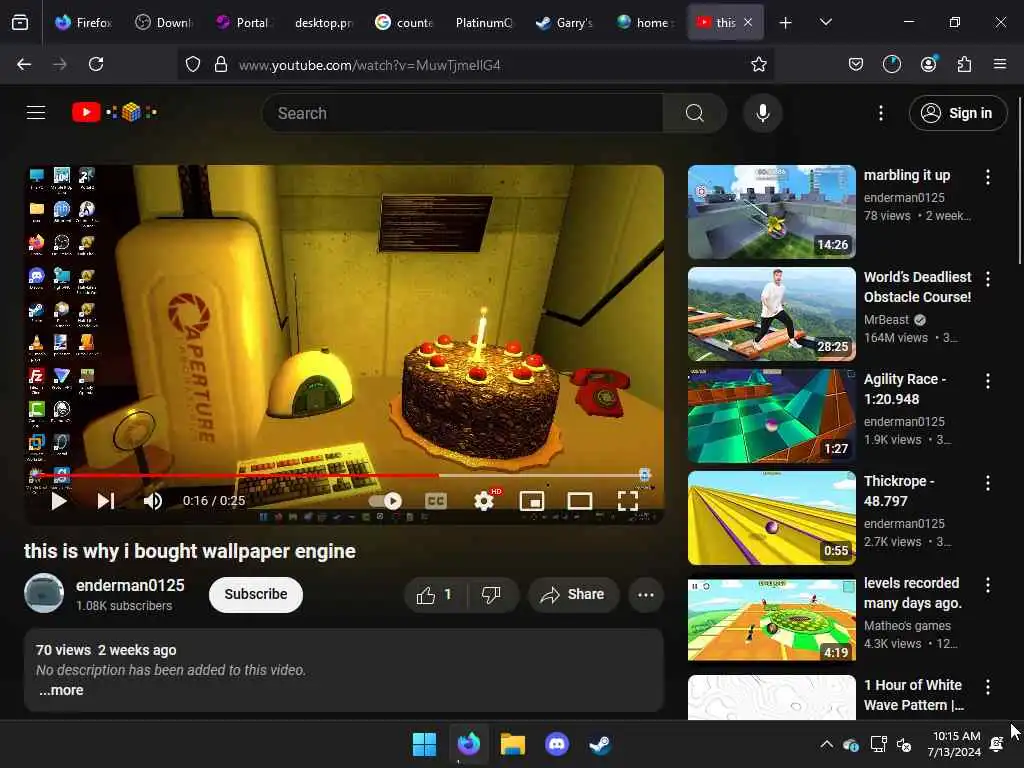1024x768 pixels.
Task: Show tracking protection shield info
Action: click(x=193, y=64)
